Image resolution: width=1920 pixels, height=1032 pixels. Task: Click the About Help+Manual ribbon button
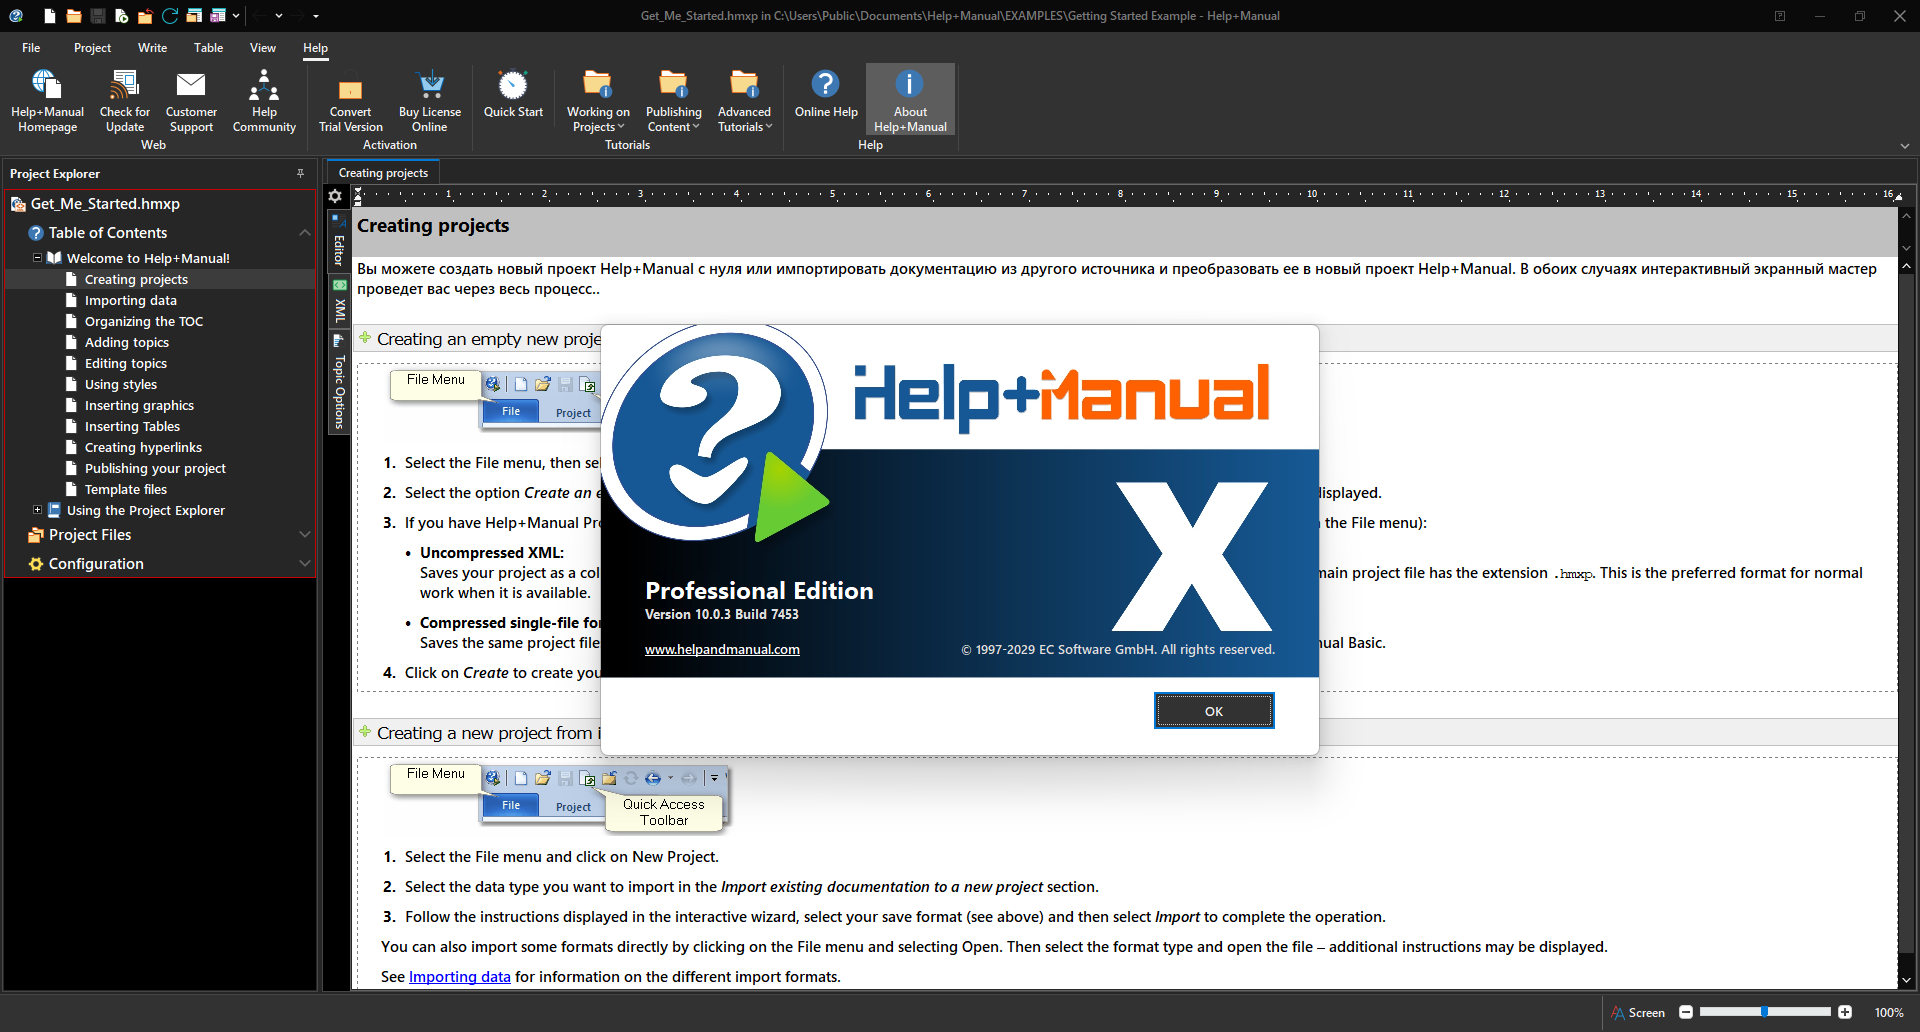(910, 100)
